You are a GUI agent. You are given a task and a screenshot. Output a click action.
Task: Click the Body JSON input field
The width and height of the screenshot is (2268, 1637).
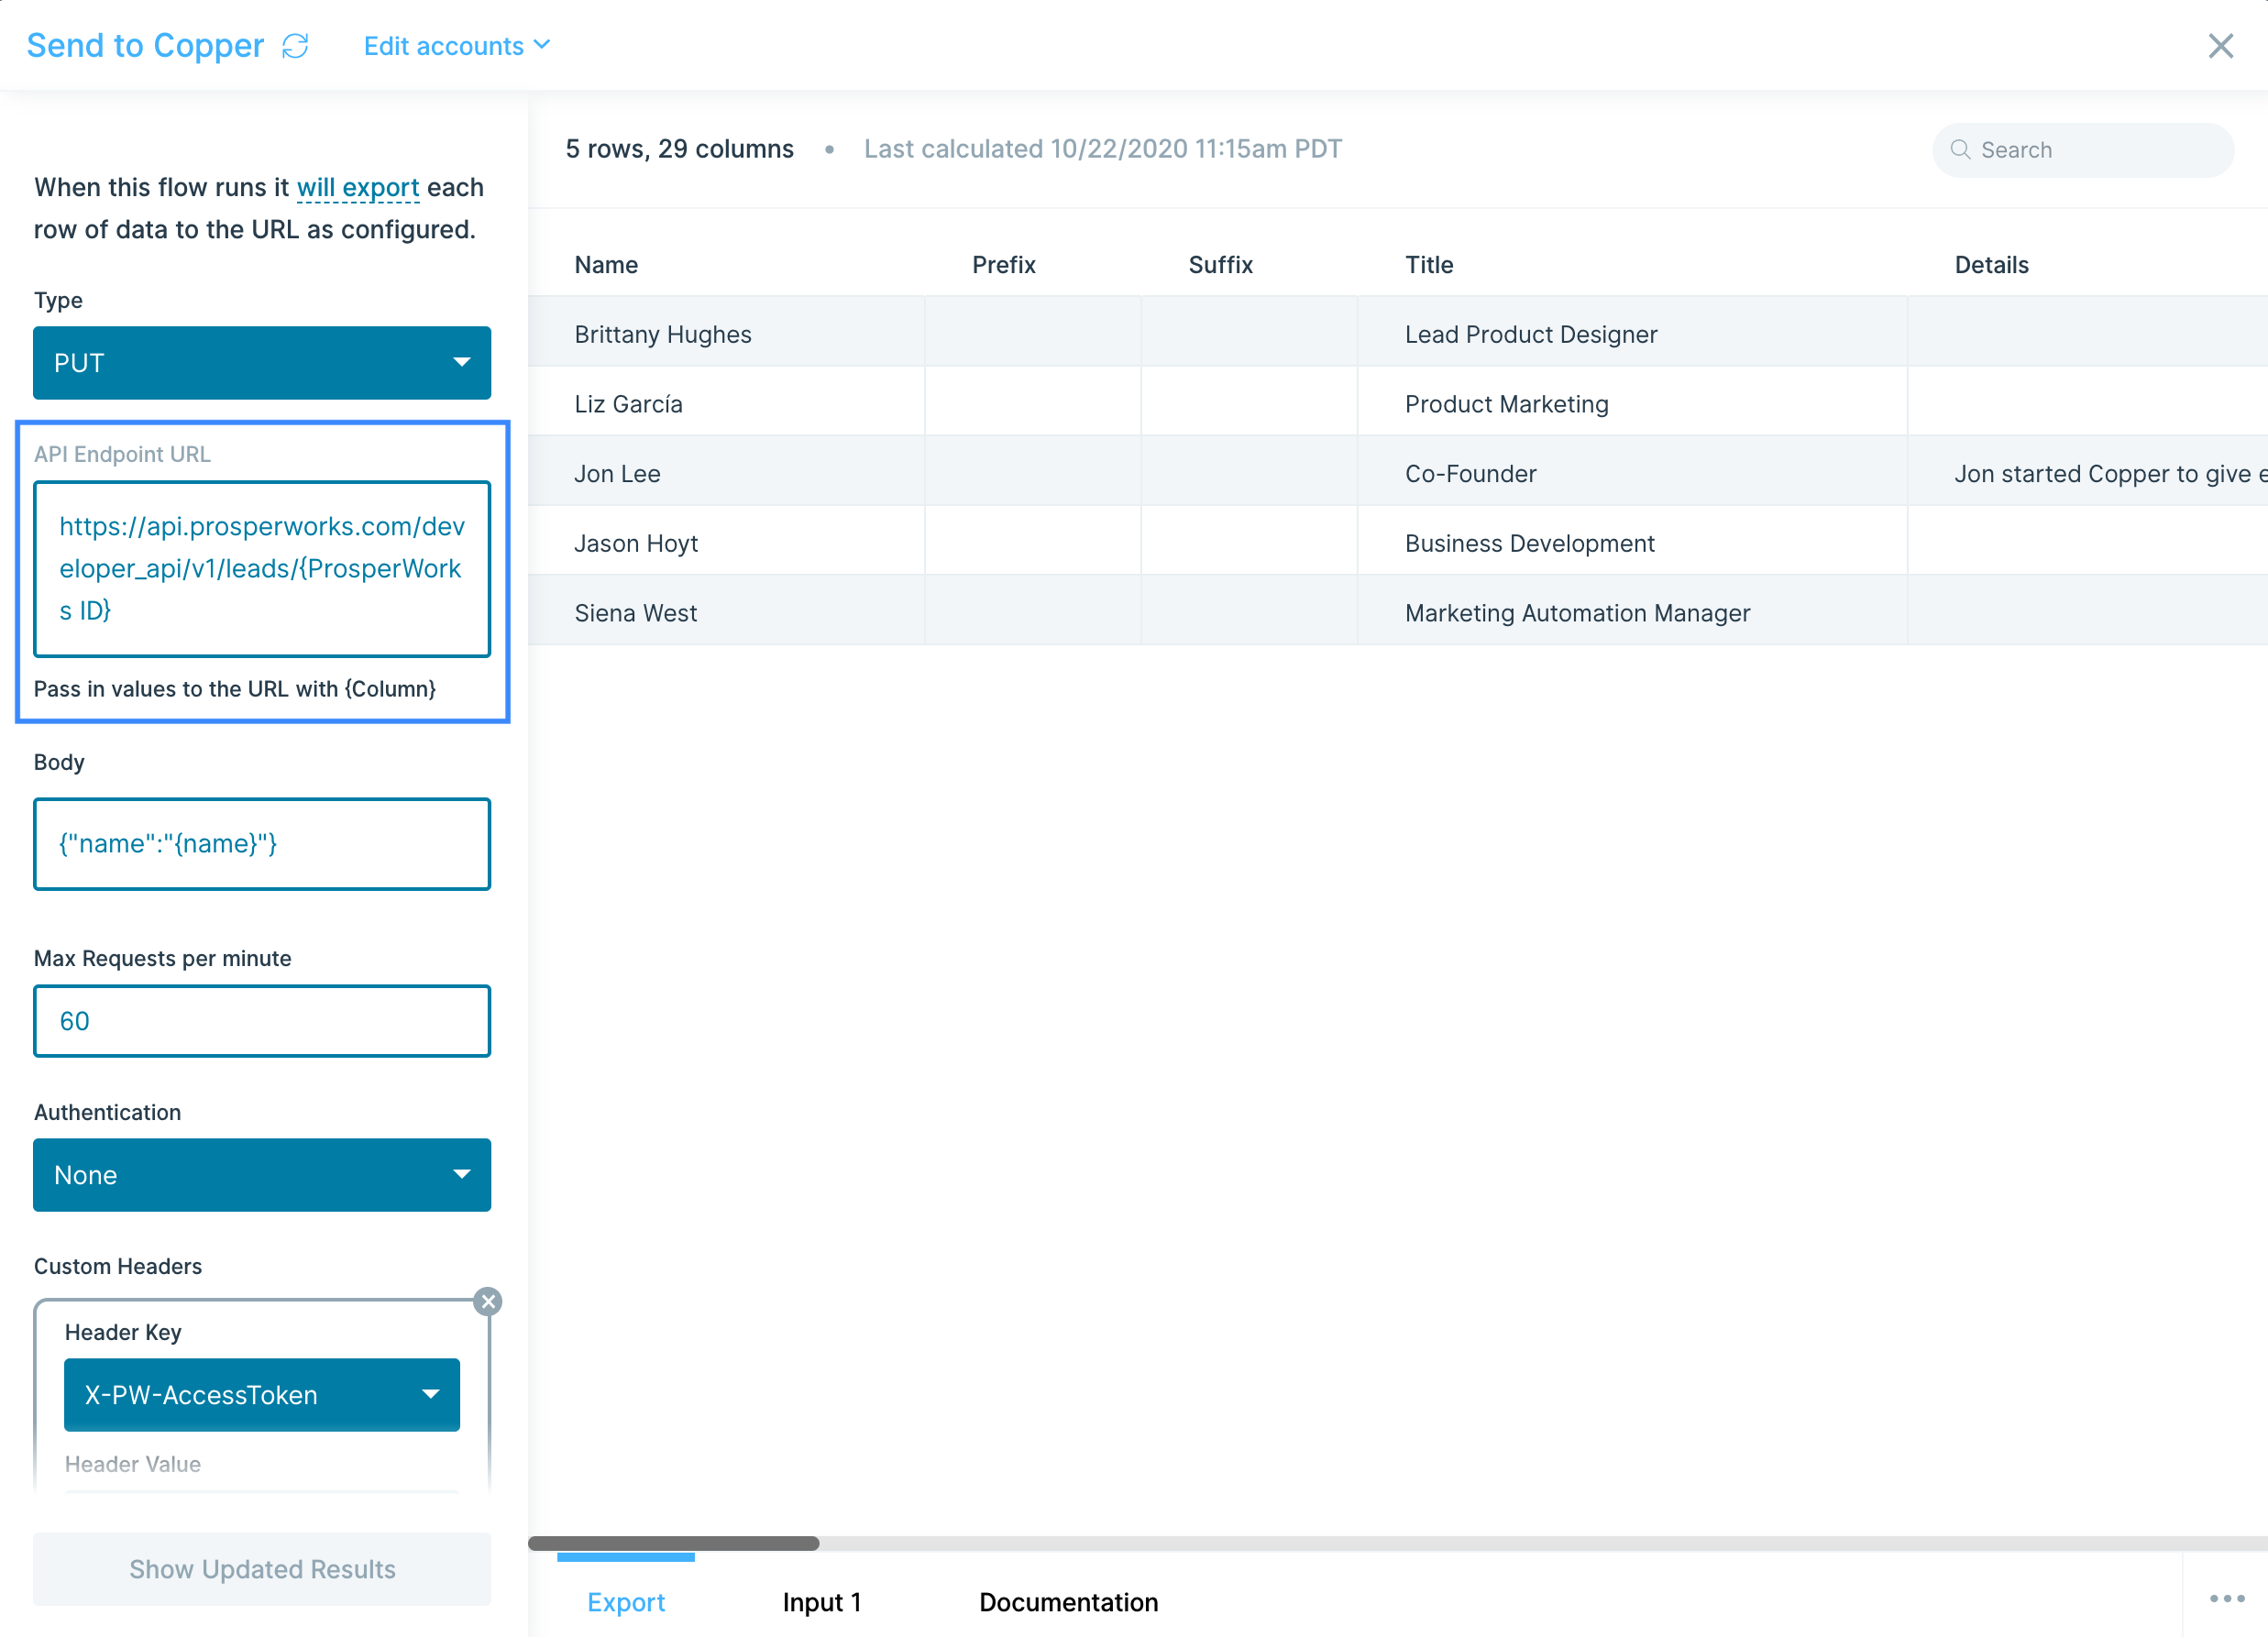tap(262, 844)
